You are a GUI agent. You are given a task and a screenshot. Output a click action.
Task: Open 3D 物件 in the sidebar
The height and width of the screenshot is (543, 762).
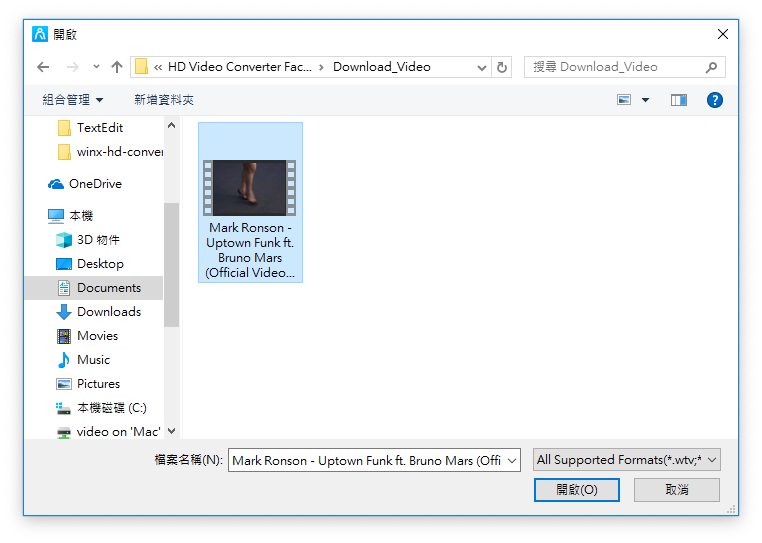click(98, 240)
